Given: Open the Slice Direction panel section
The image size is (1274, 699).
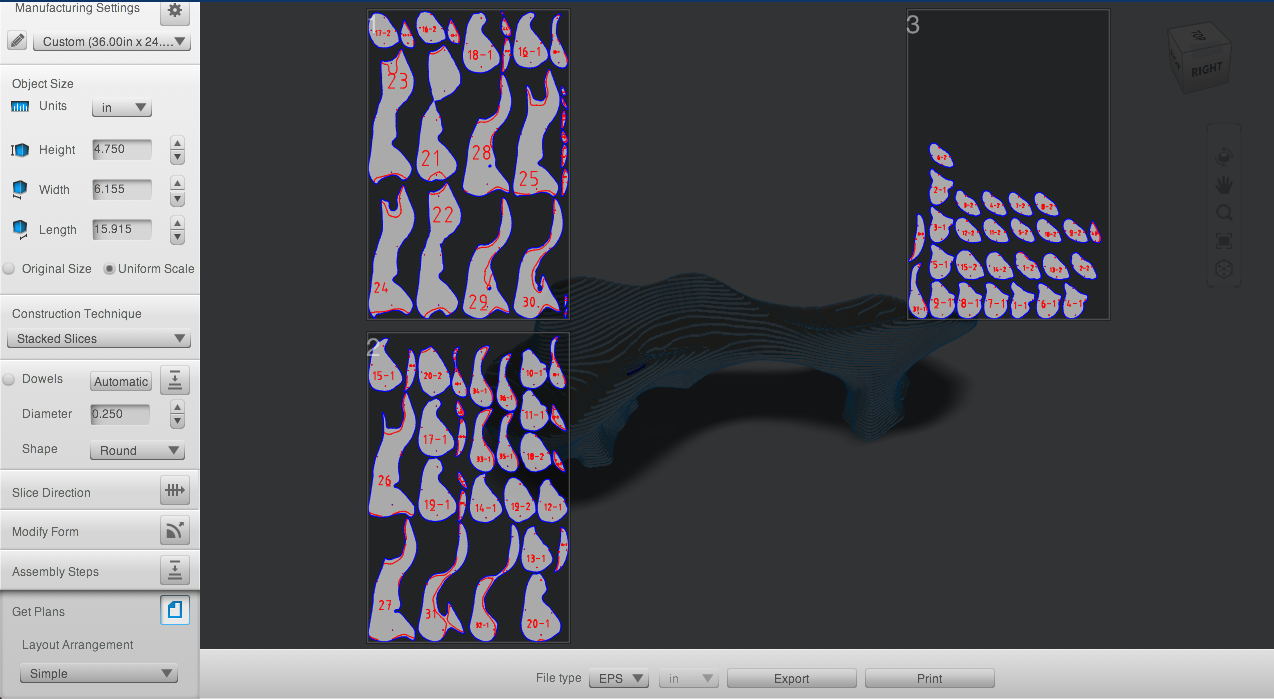Looking at the screenshot, I should point(100,491).
